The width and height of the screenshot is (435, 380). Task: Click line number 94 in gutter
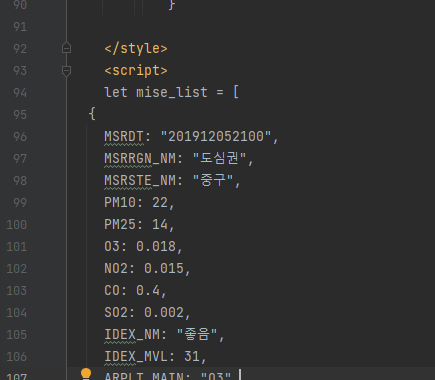[20, 93]
